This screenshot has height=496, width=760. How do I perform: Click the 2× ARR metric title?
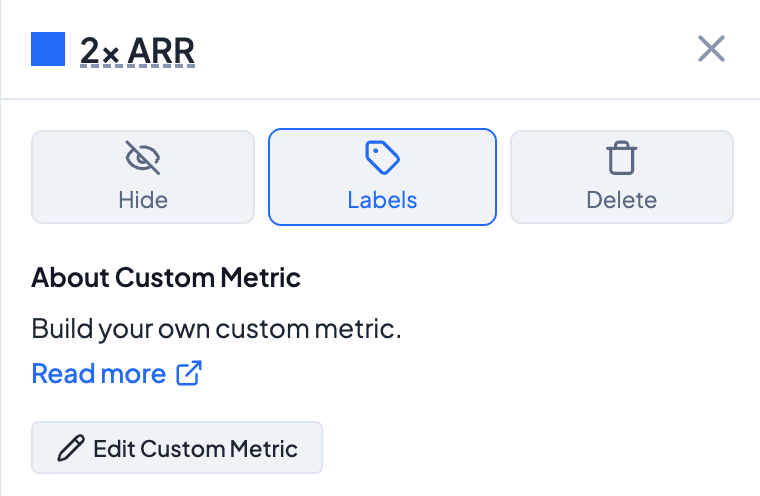pos(137,50)
